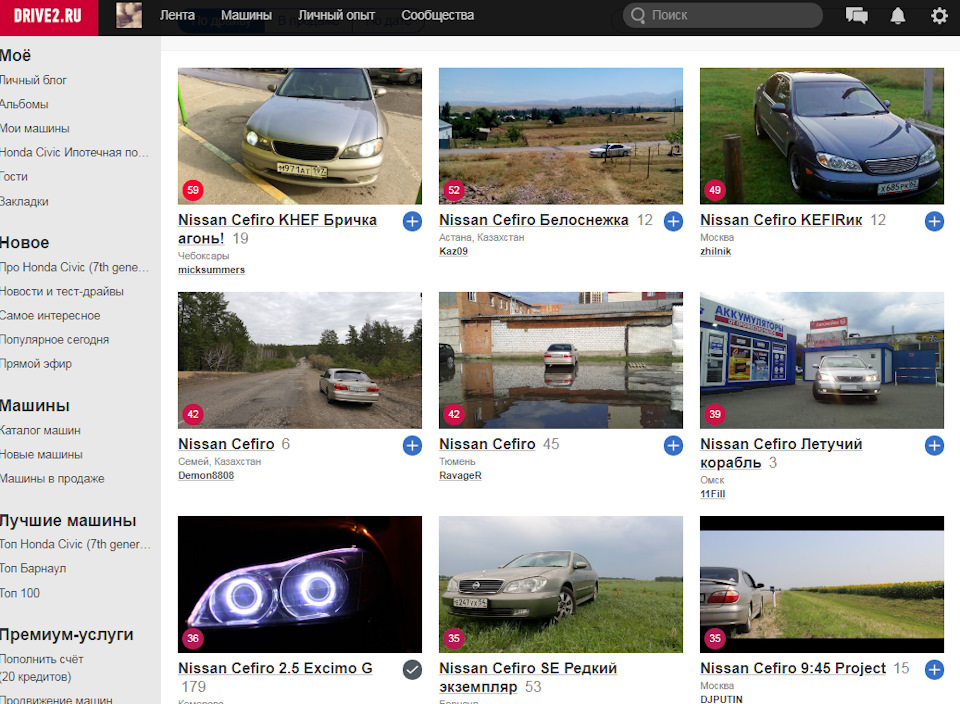
Task: Open user 11Fill profile
Action: (x=713, y=494)
